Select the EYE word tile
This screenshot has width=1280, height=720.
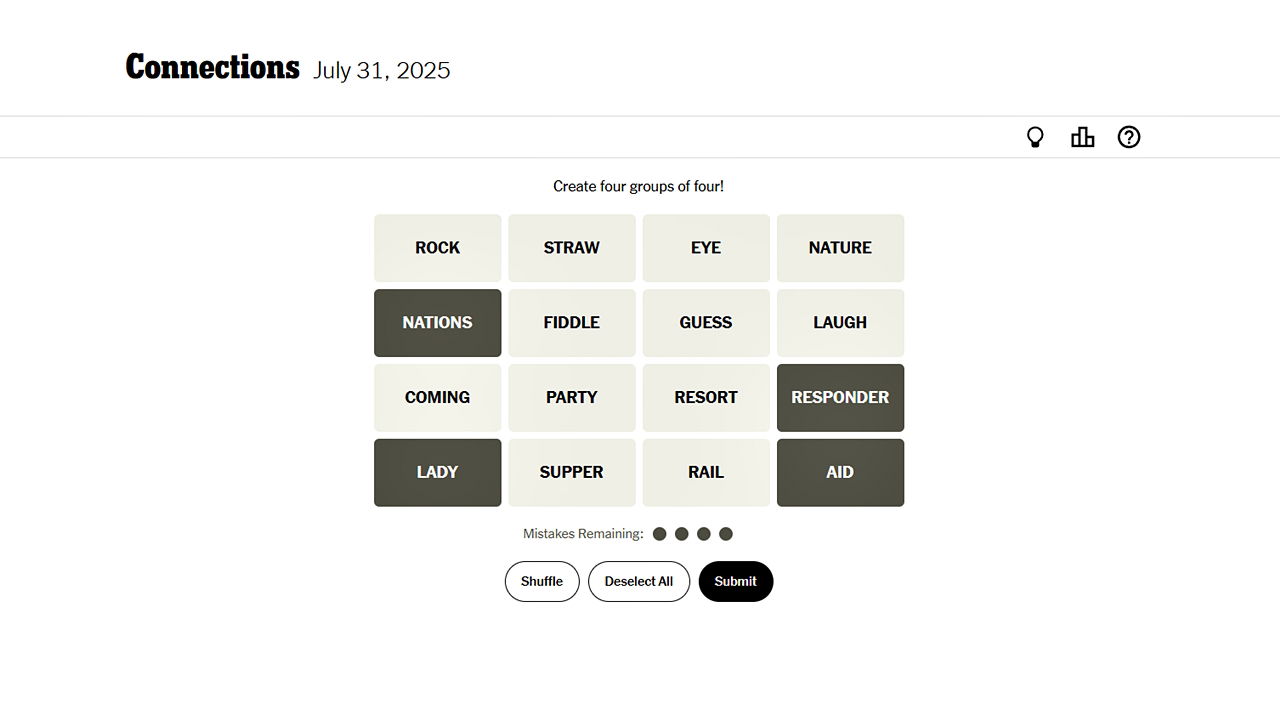point(706,248)
